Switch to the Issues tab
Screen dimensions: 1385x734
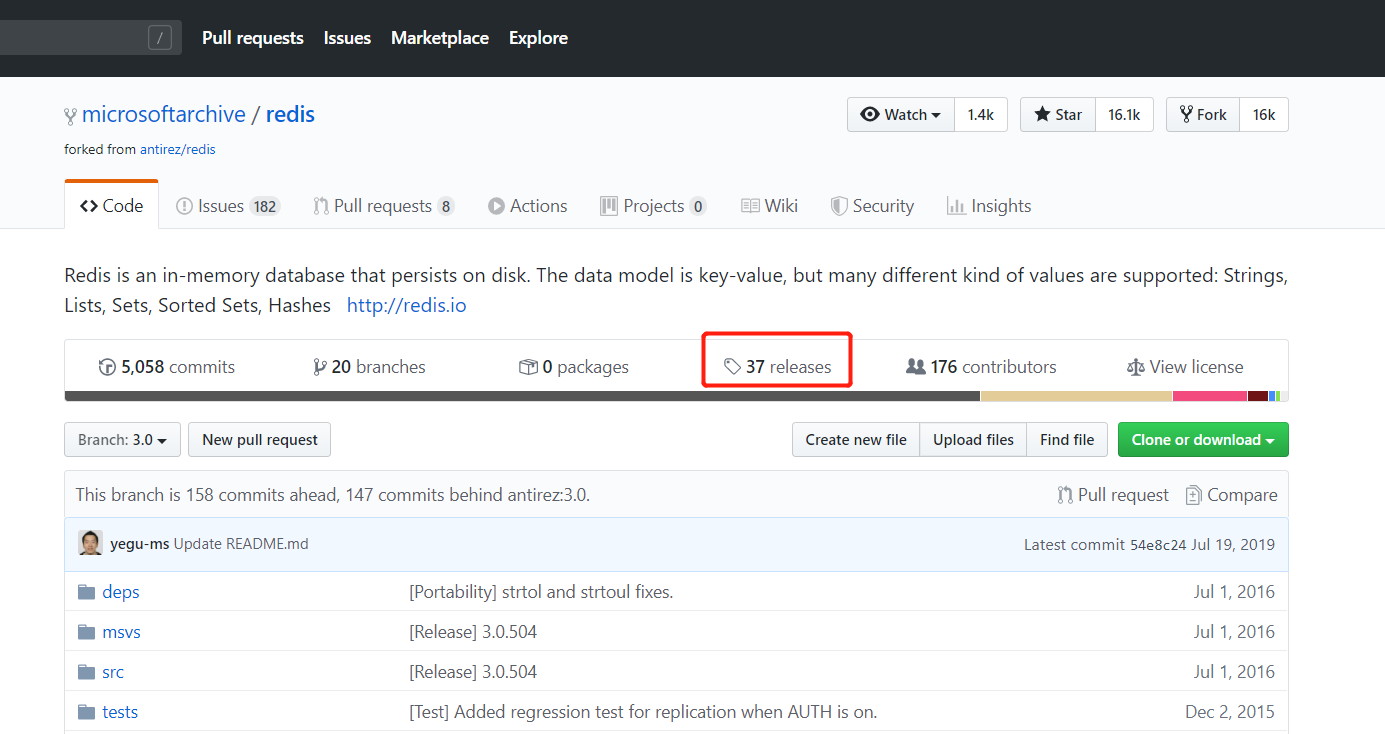(x=228, y=206)
